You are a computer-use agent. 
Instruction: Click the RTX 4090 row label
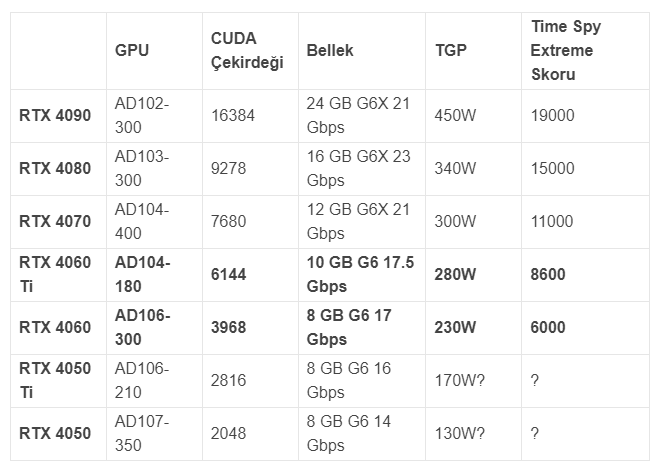pyautogui.click(x=55, y=115)
